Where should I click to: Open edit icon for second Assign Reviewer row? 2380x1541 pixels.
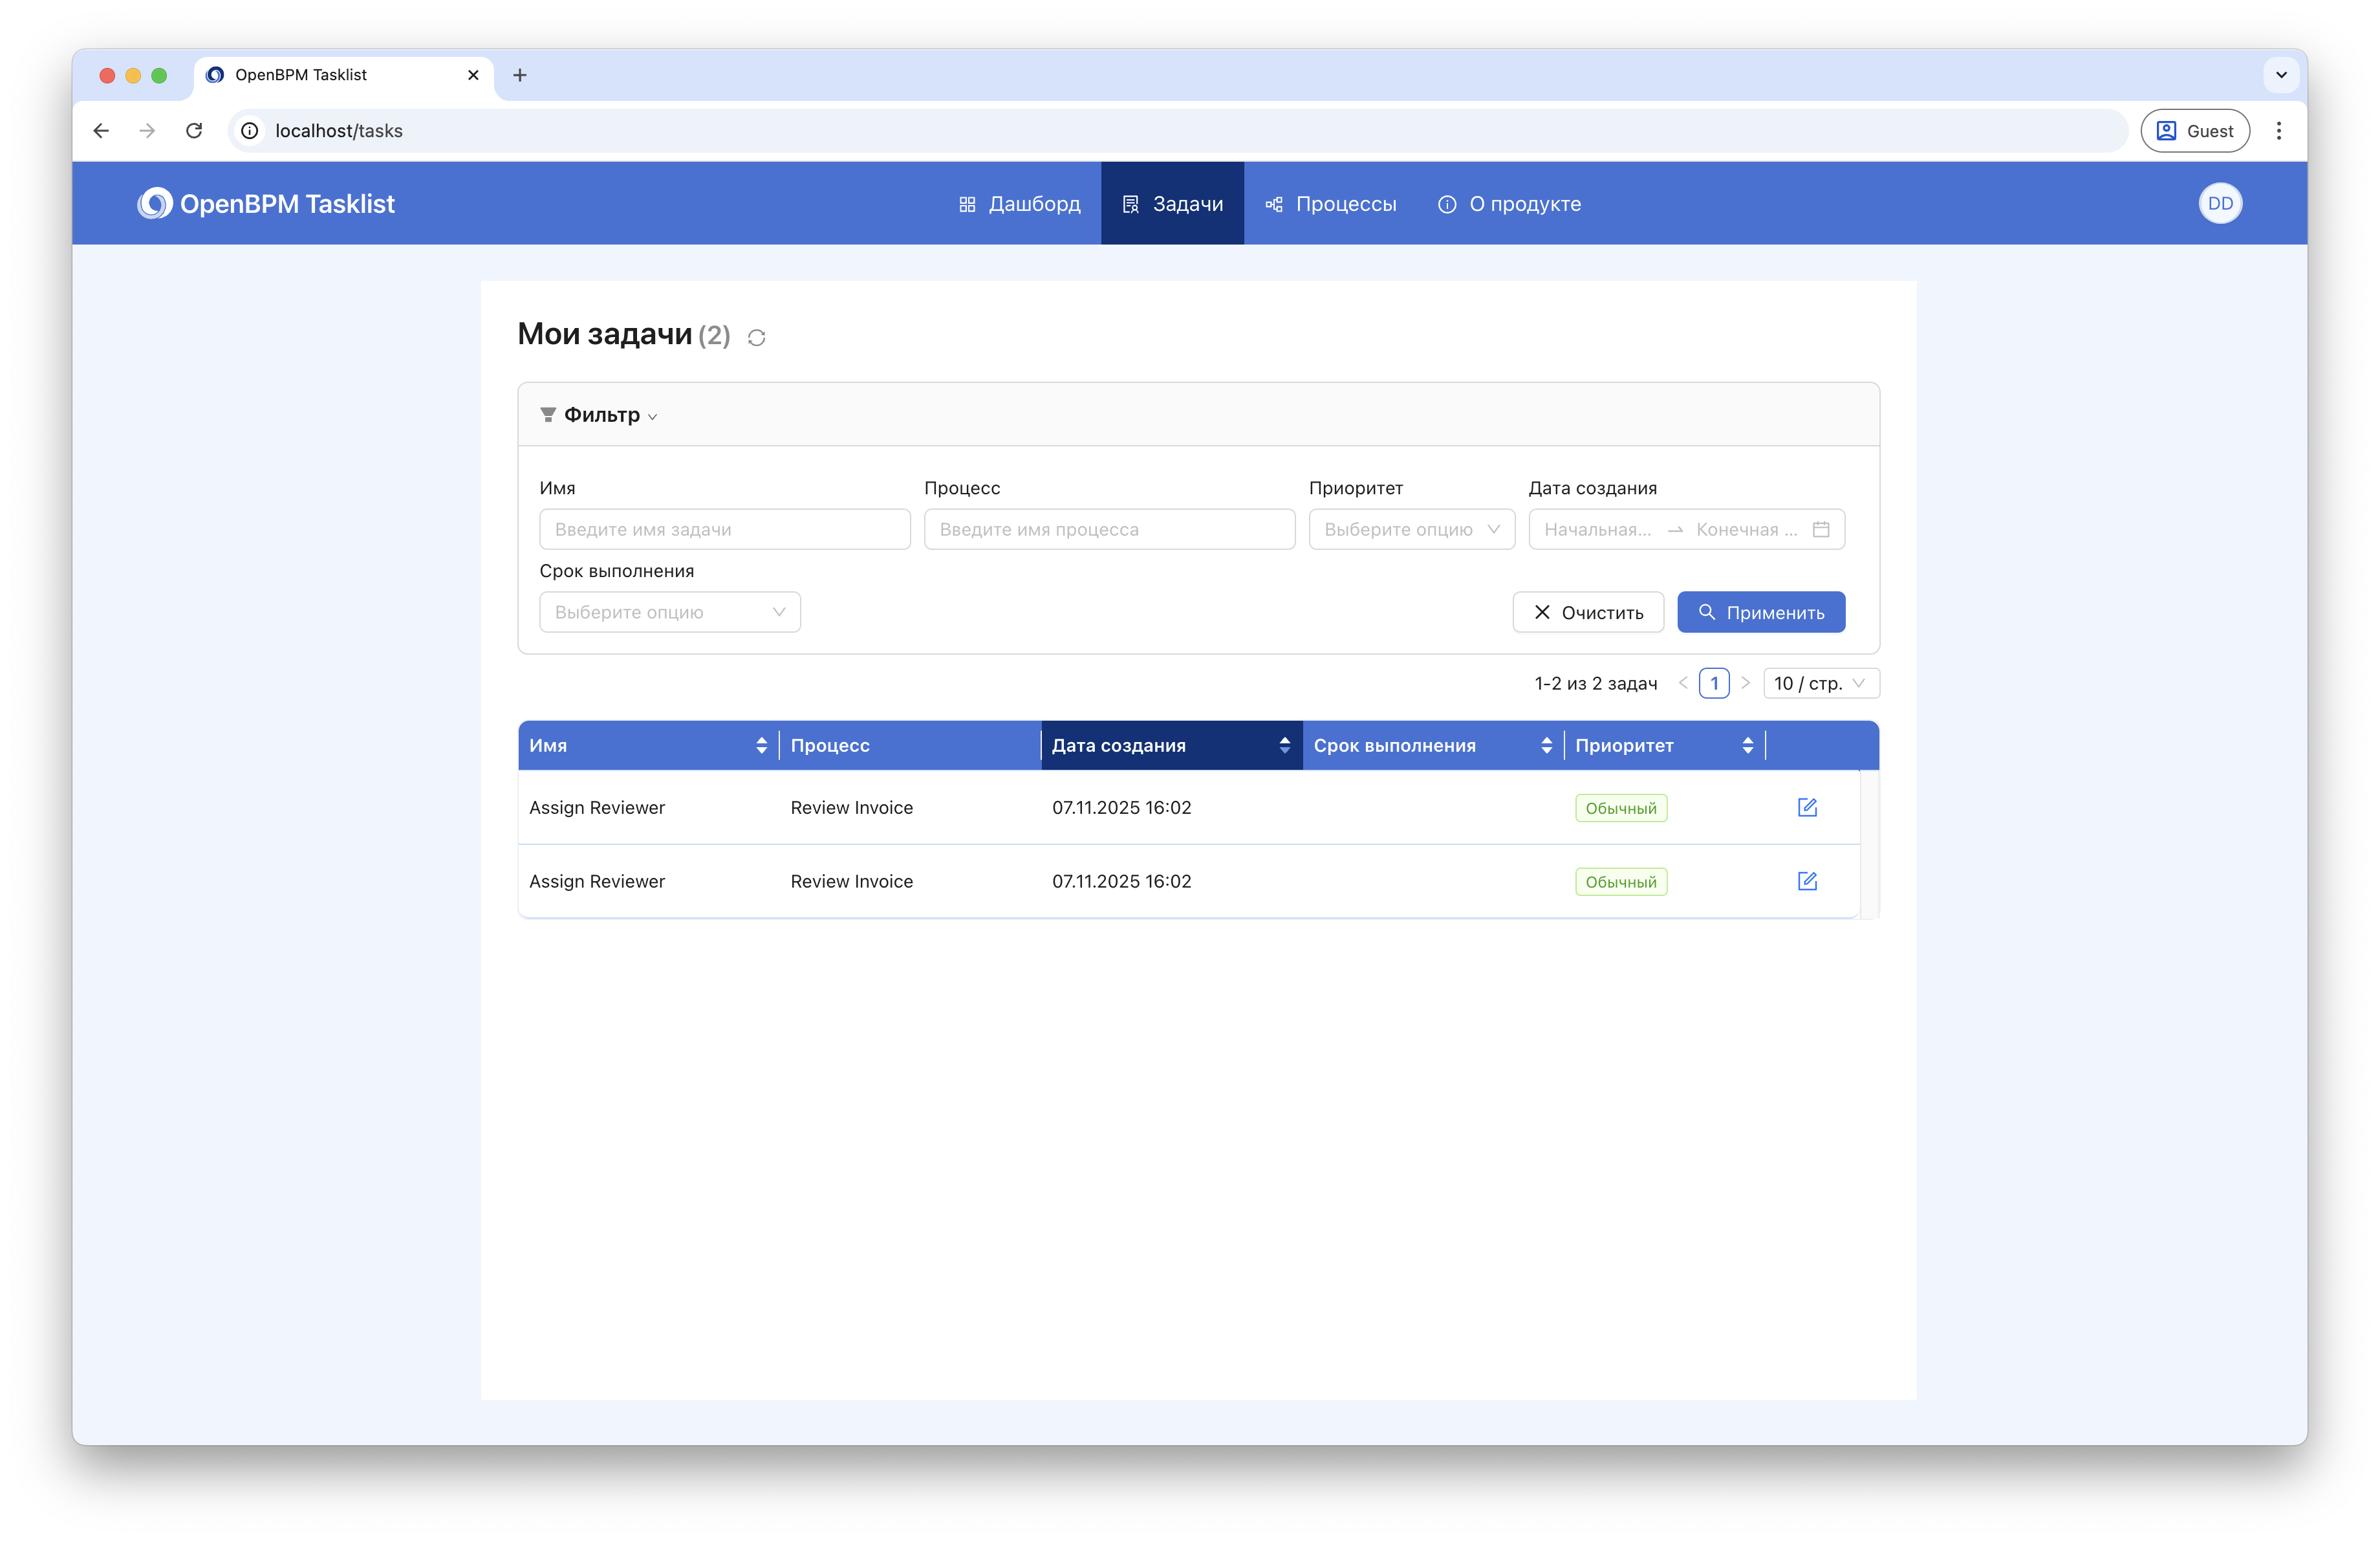(x=1806, y=881)
